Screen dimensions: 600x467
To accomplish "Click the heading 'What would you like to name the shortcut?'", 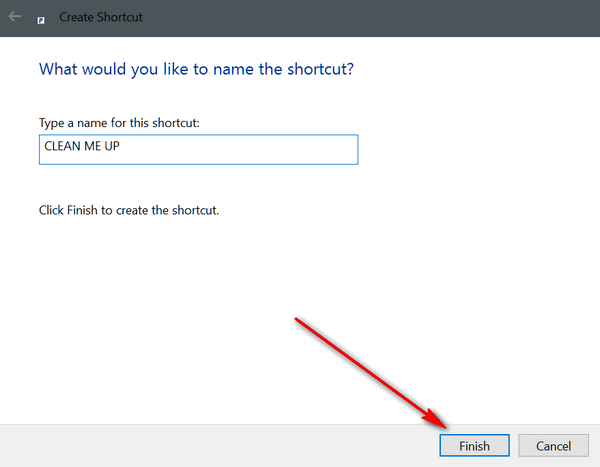I will [196, 69].
